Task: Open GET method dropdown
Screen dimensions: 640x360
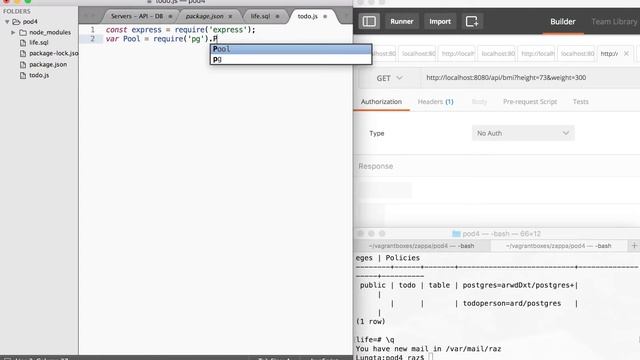Action: 389,78
